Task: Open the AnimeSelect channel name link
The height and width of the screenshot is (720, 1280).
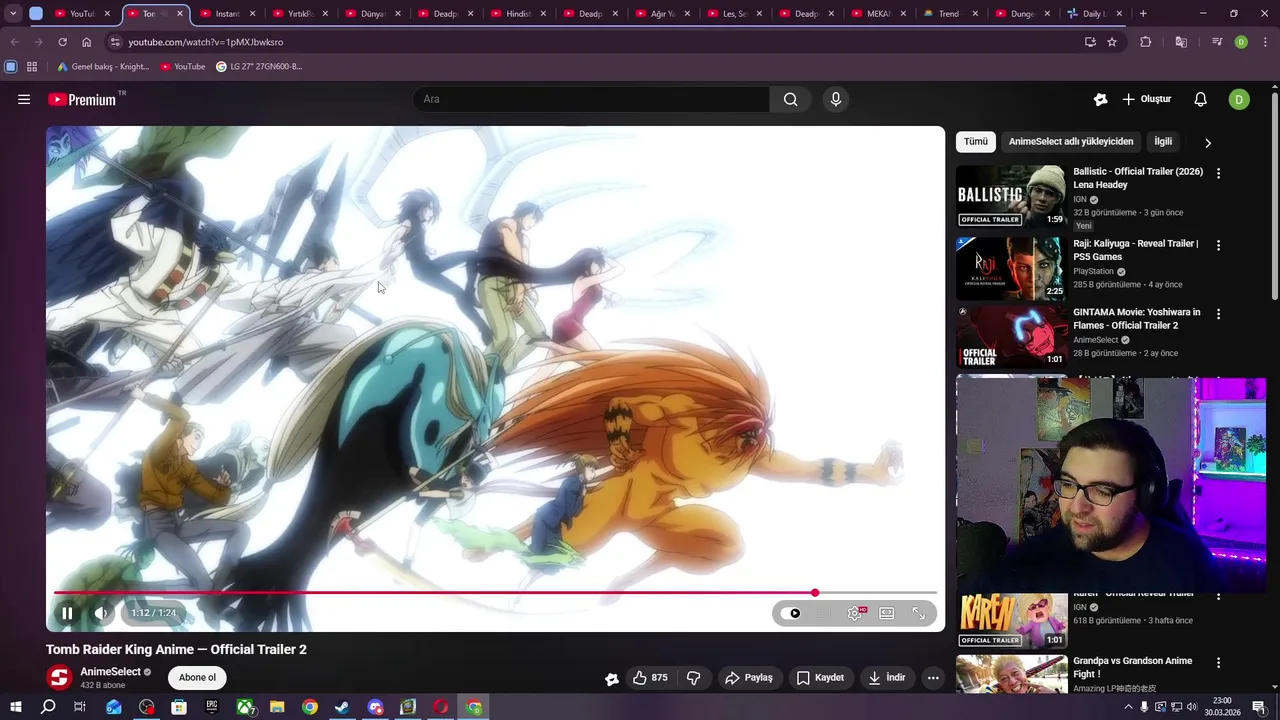Action: [x=110, y=672]
